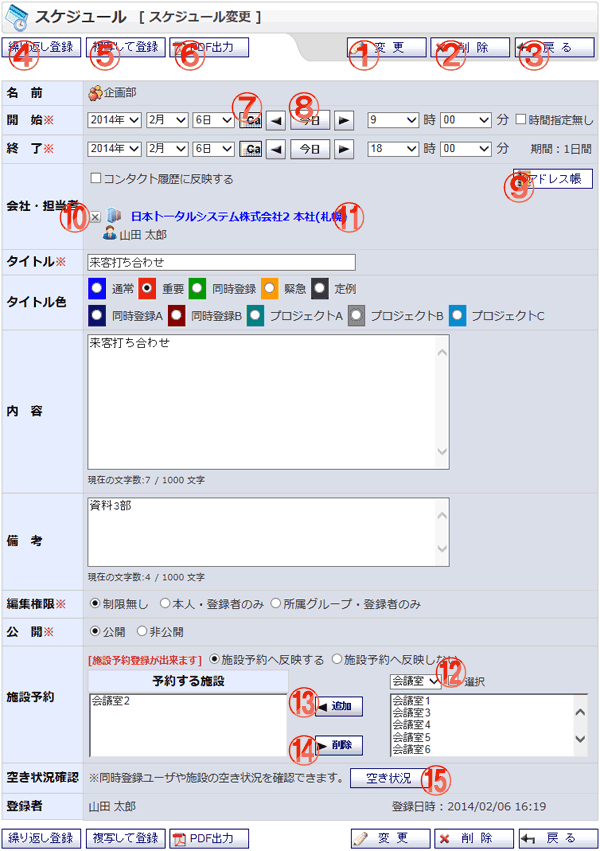The image size is (600, 851).
Task: Select 公開 radio button
Action: (95, 631)
